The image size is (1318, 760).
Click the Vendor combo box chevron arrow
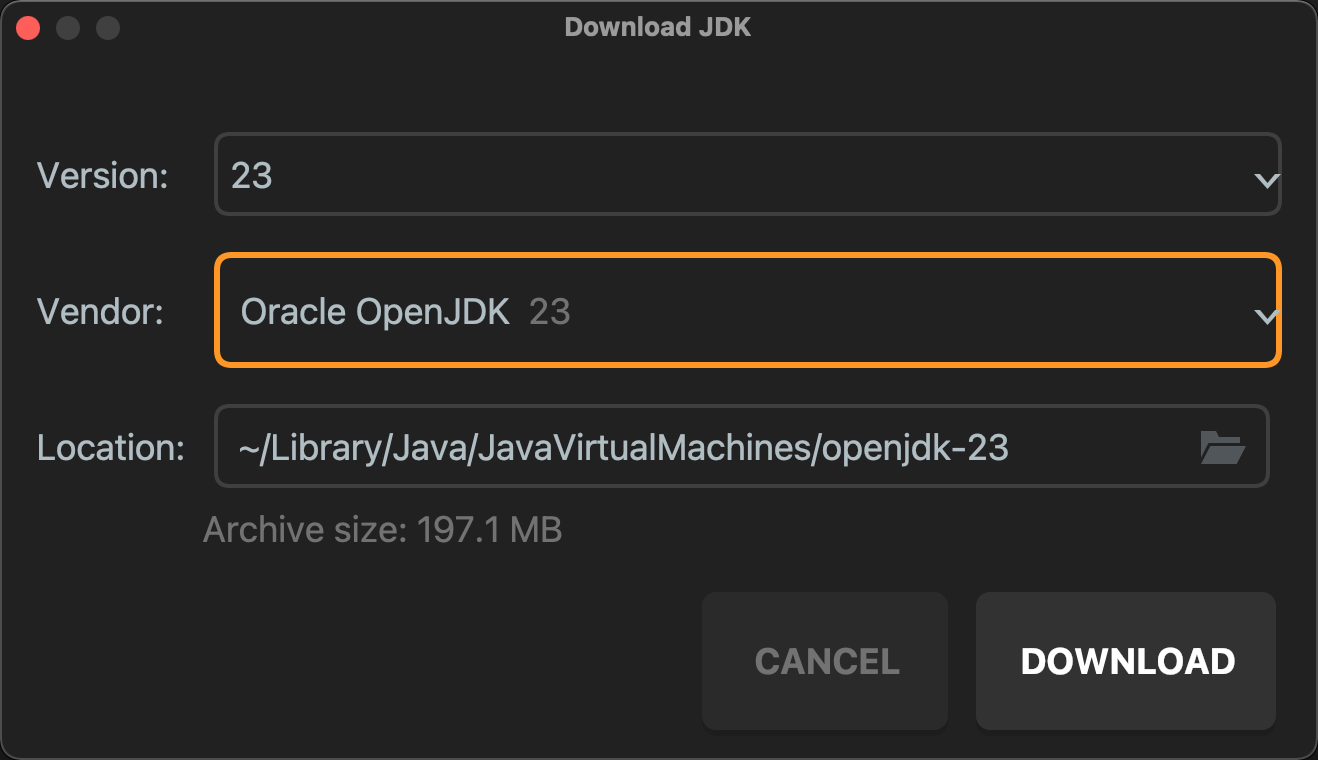1266,316
